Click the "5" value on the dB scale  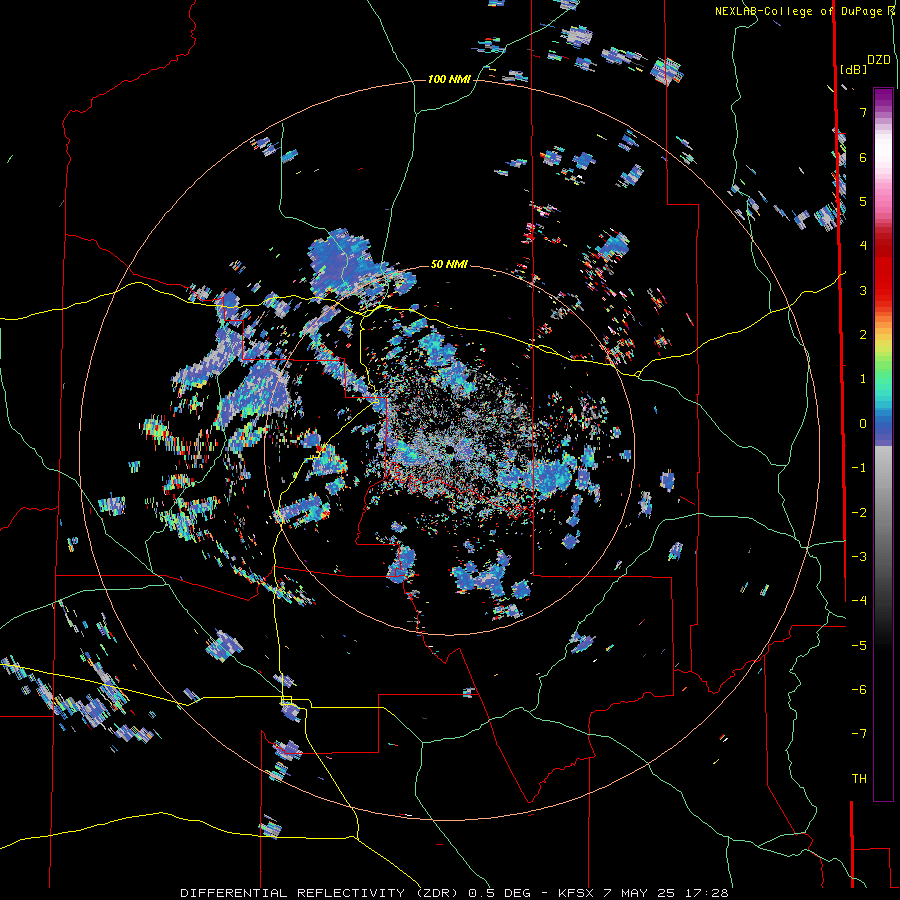click(x=863, y=201)
